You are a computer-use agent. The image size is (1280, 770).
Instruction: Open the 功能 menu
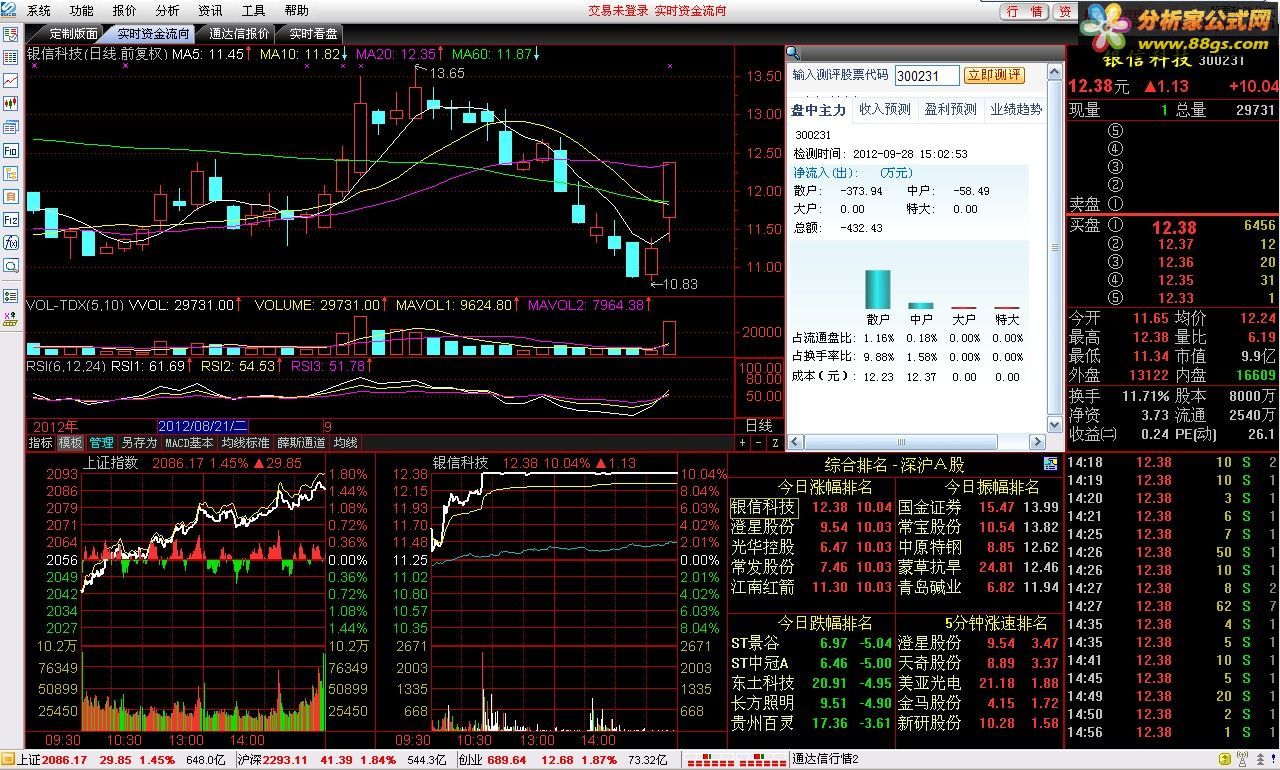tap(82, 11)
